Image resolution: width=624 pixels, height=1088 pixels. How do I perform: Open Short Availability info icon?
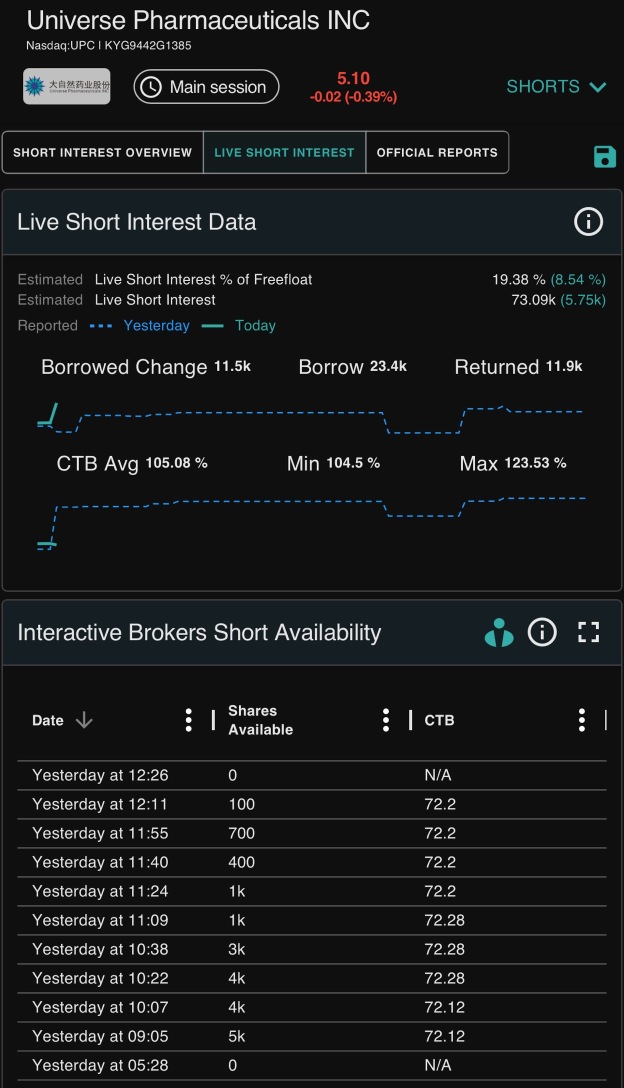coord(542,632)
